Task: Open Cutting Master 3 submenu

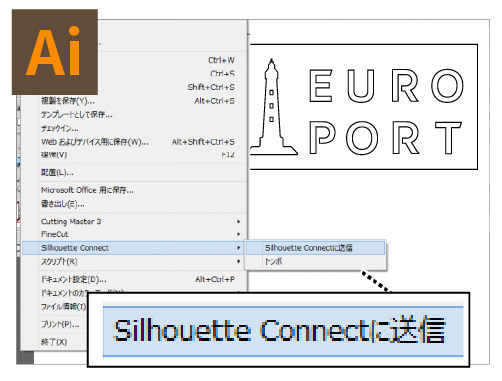Action: 133,221
